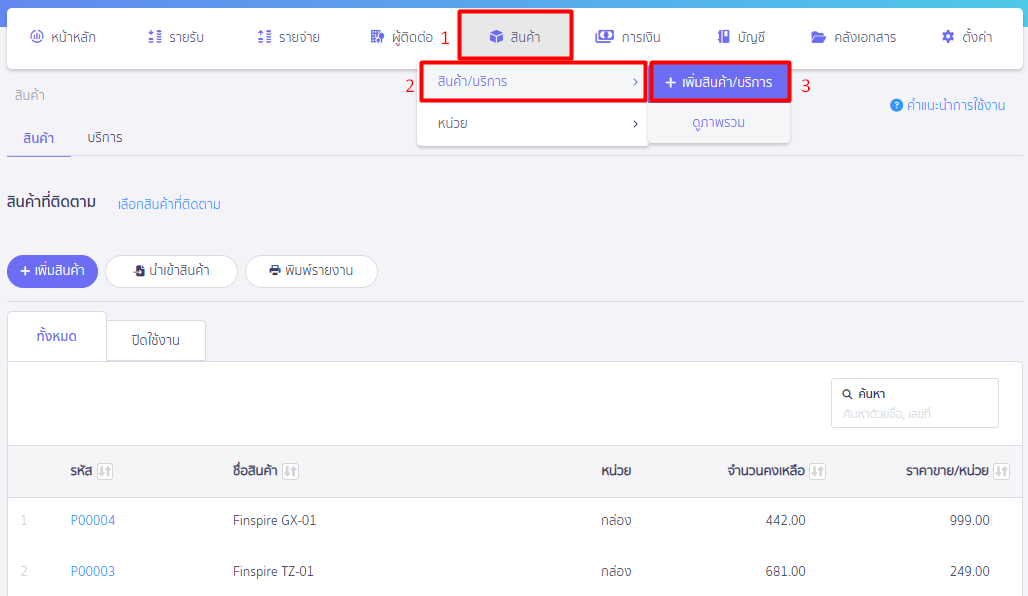The image size is (1028, 596).
Task: Expand the สินค้า/บริการ submenu arrow
Action: tap(635, 82)
